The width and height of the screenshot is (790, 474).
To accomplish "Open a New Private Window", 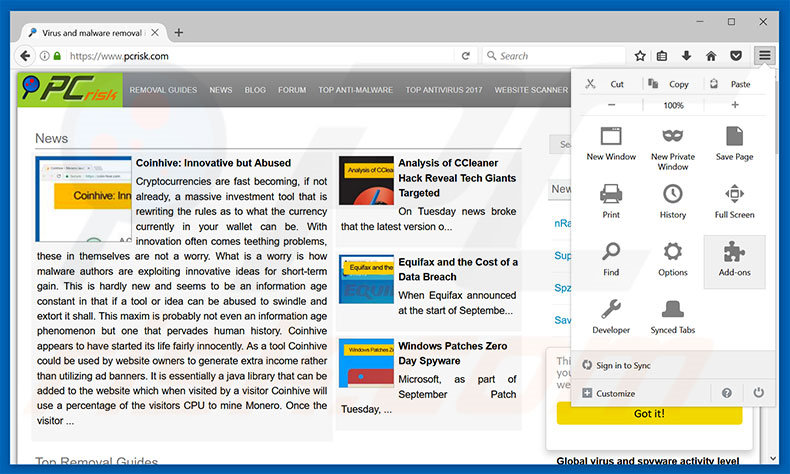I will tap(673, 149).
